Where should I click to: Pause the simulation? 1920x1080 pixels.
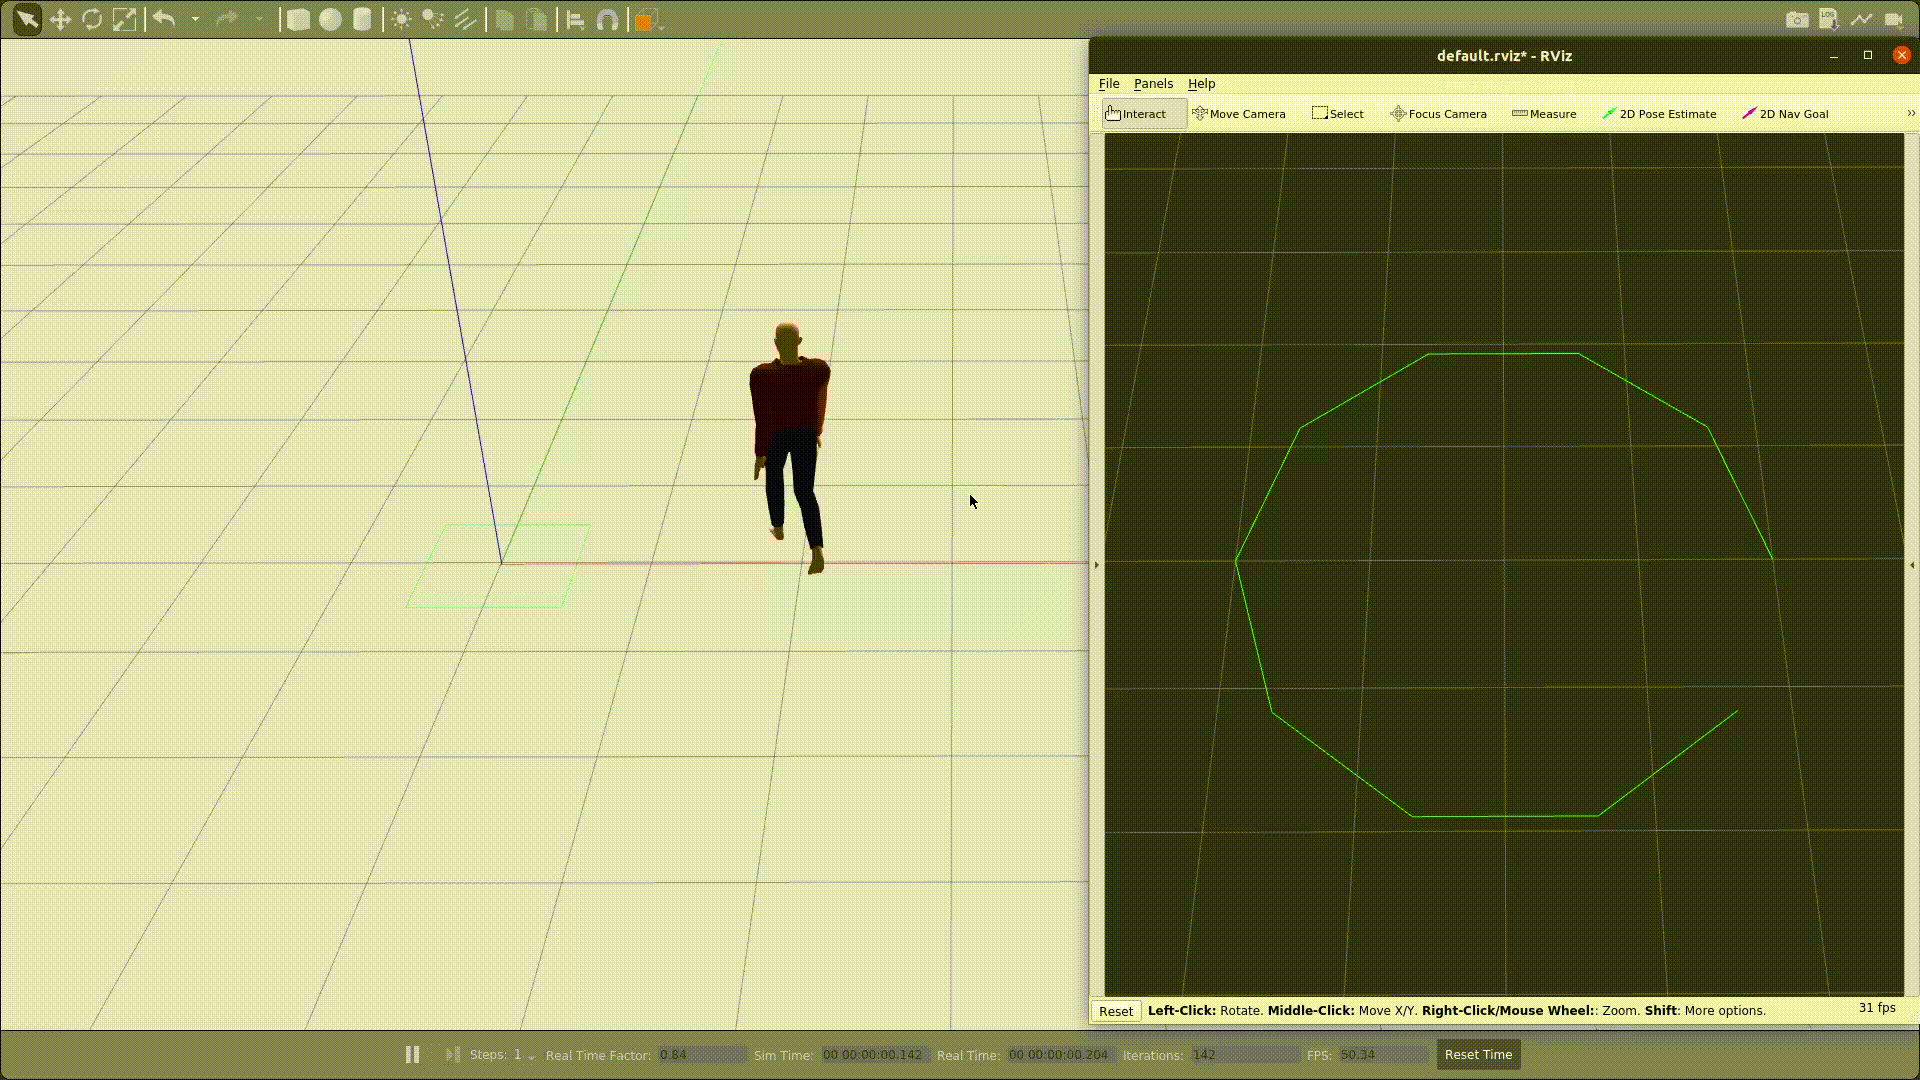tap(412, 1054)
